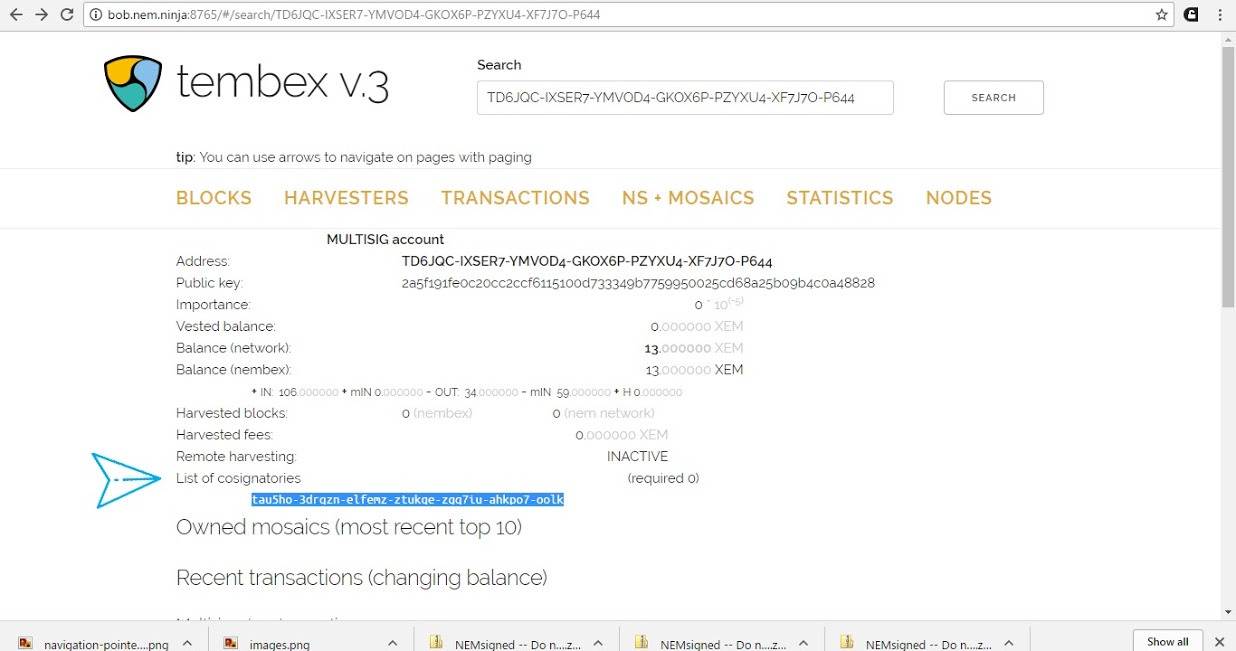Open the NS + MOSAICS menu
The height and width of the screenshot is (651, 1236).
pos(688,198)
